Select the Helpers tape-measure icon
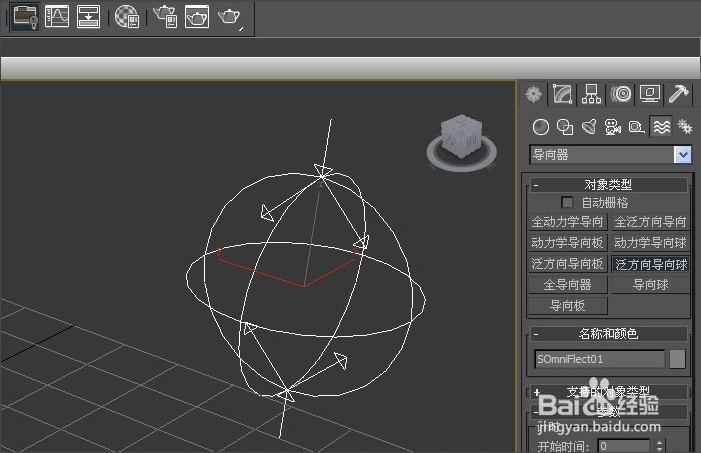 637,127
